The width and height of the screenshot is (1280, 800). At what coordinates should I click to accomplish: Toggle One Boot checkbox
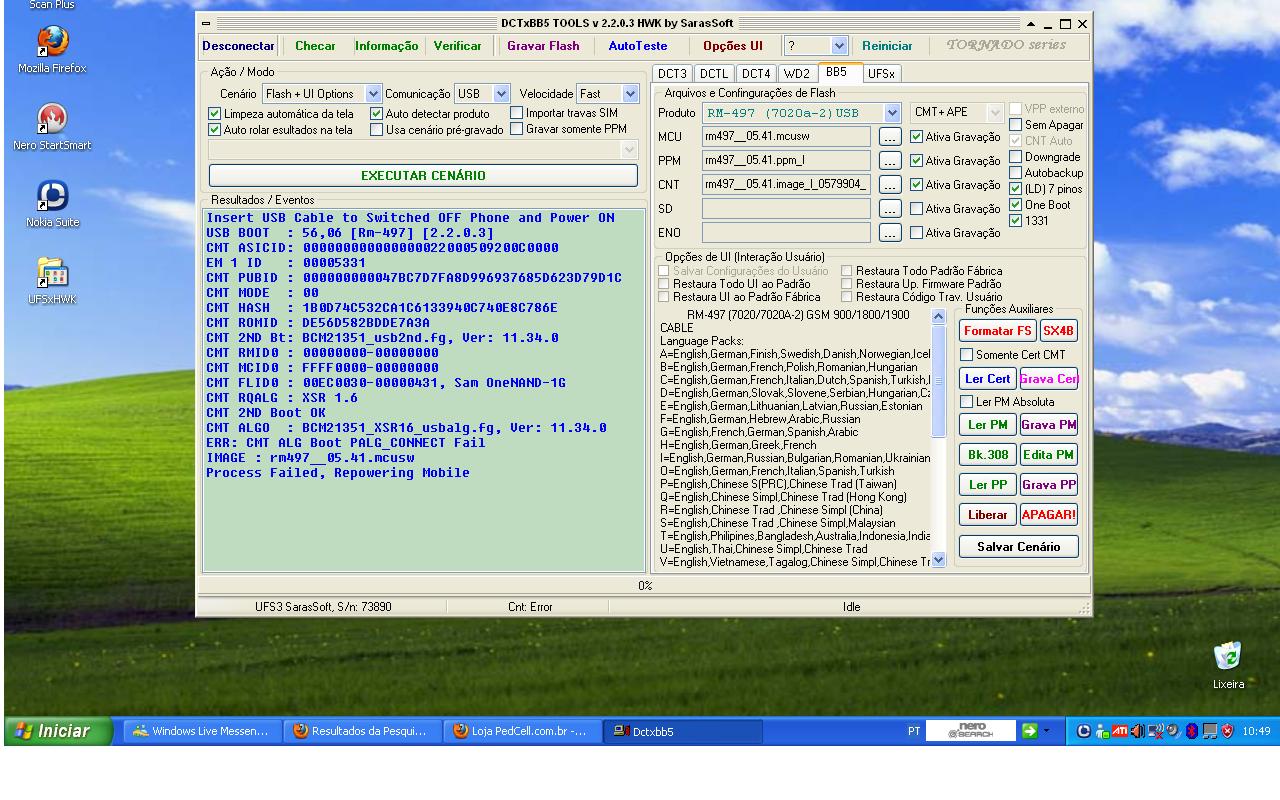pyautogui.click(x=1016, y=205)
